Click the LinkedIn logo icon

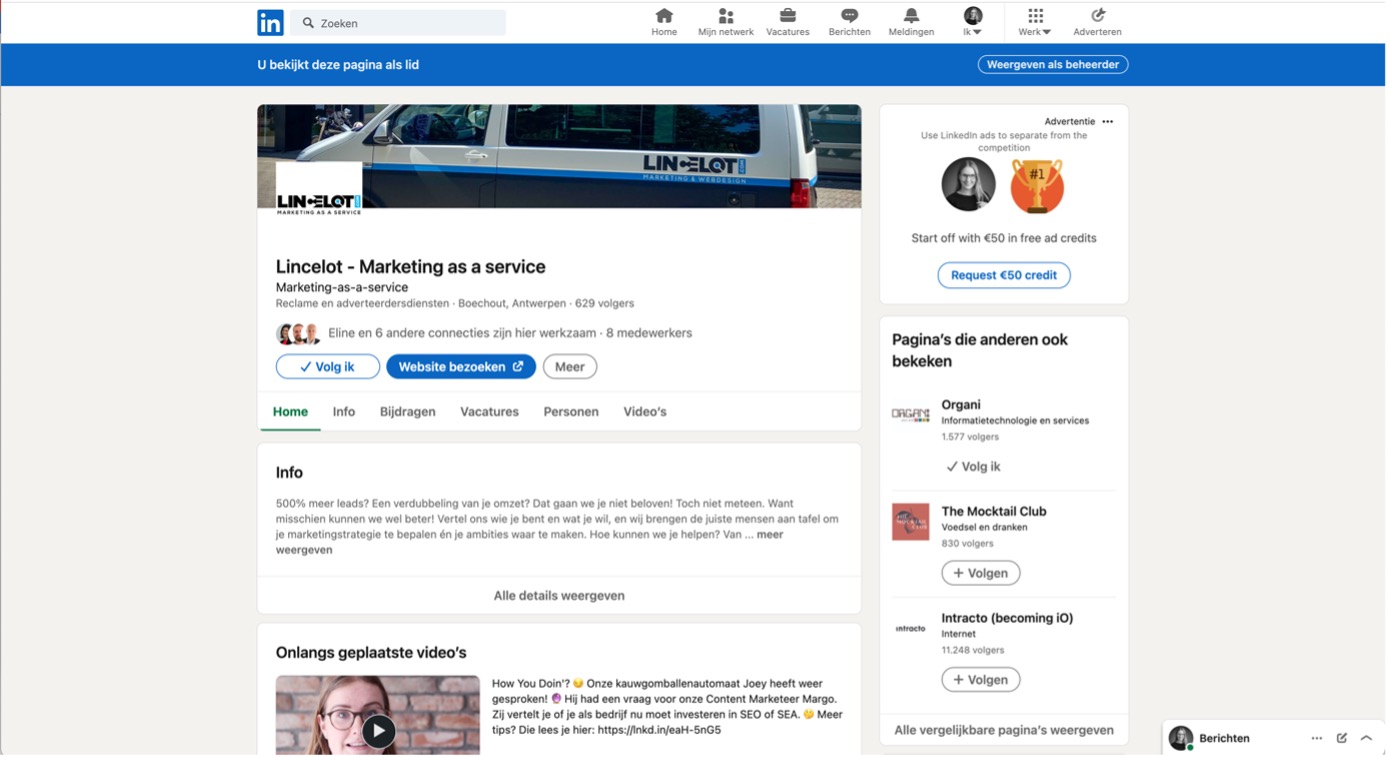pyautogui.click(x=270, y=23)
